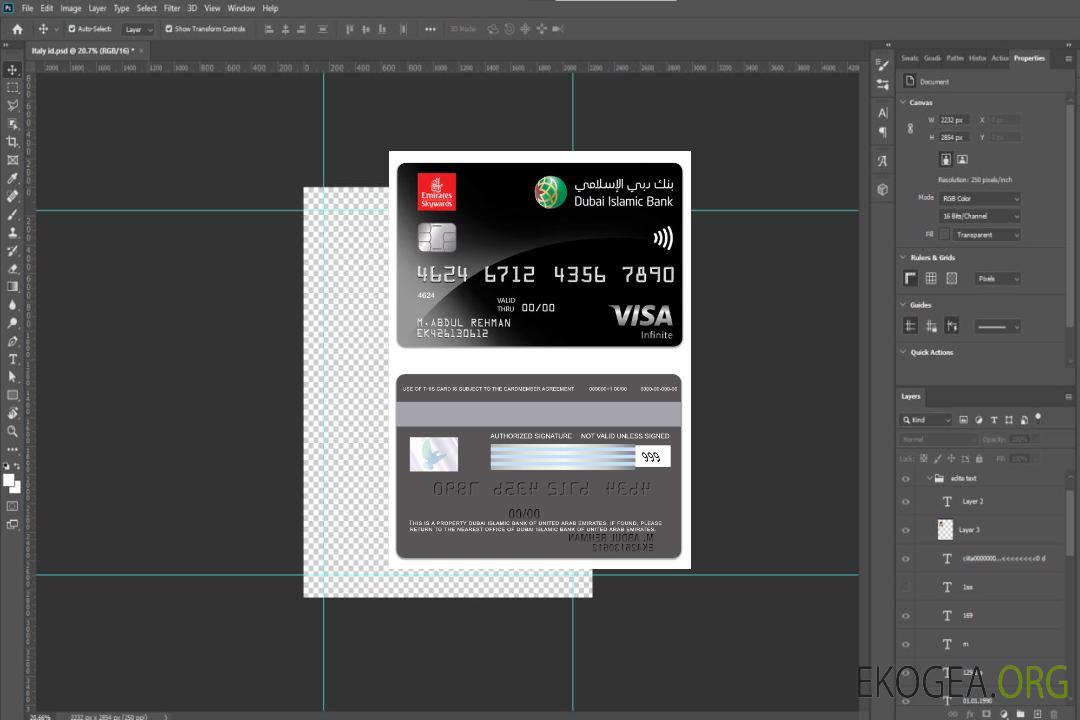Select the Gradient tool

click(12, 287)
